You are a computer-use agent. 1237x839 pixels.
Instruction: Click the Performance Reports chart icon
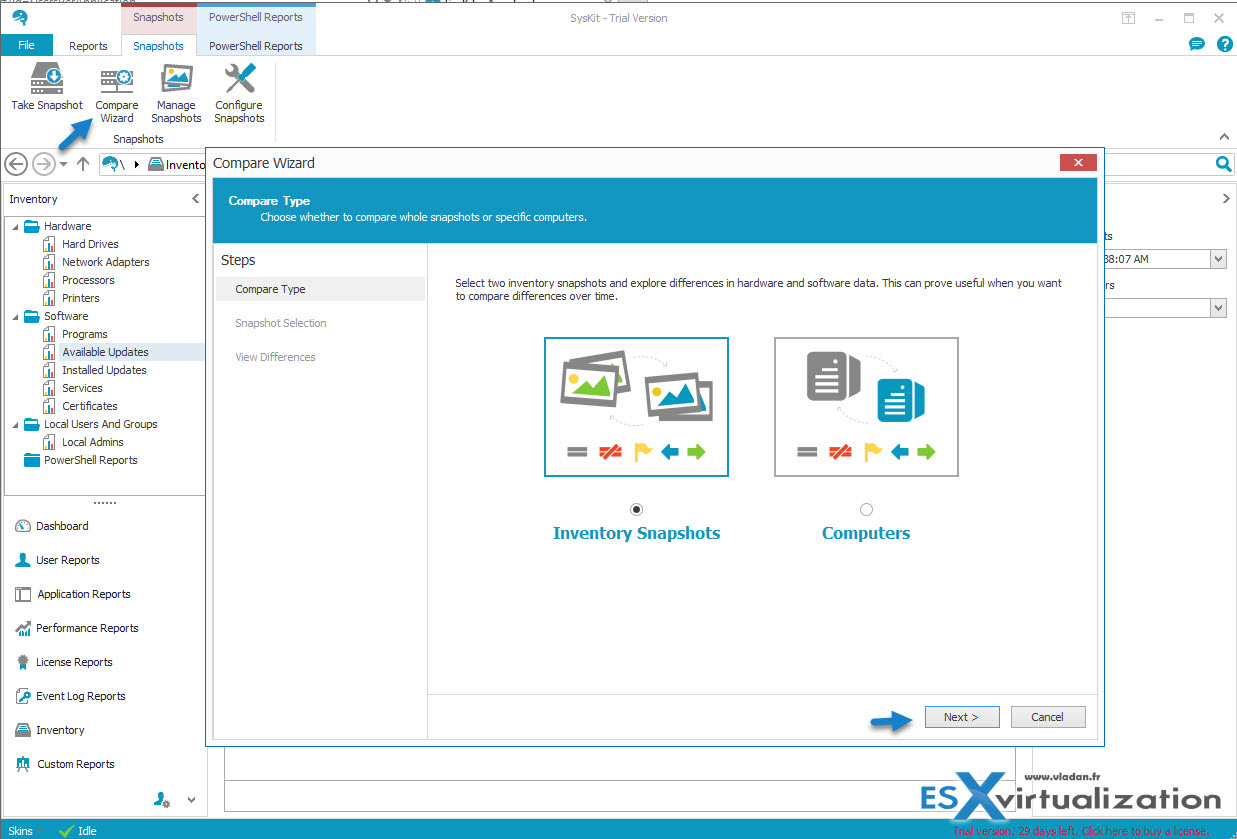(23, 628)
